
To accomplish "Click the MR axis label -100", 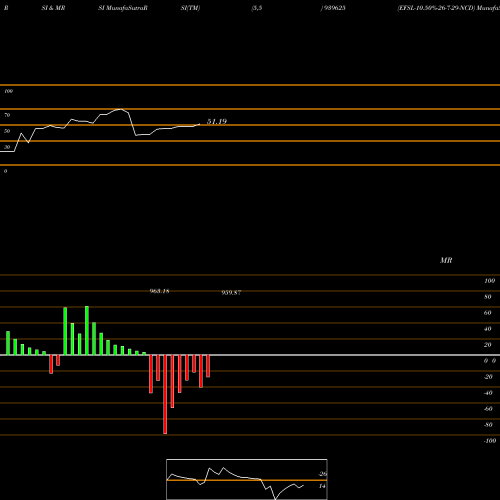I will [490, 441].
